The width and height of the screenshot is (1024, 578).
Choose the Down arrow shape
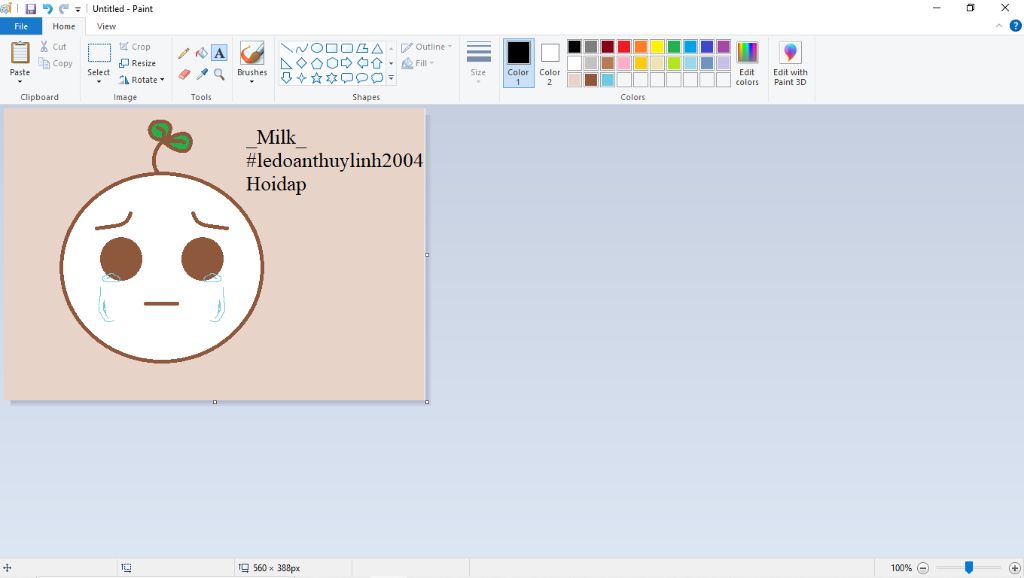pyautogui.click(x=287, y=78)
